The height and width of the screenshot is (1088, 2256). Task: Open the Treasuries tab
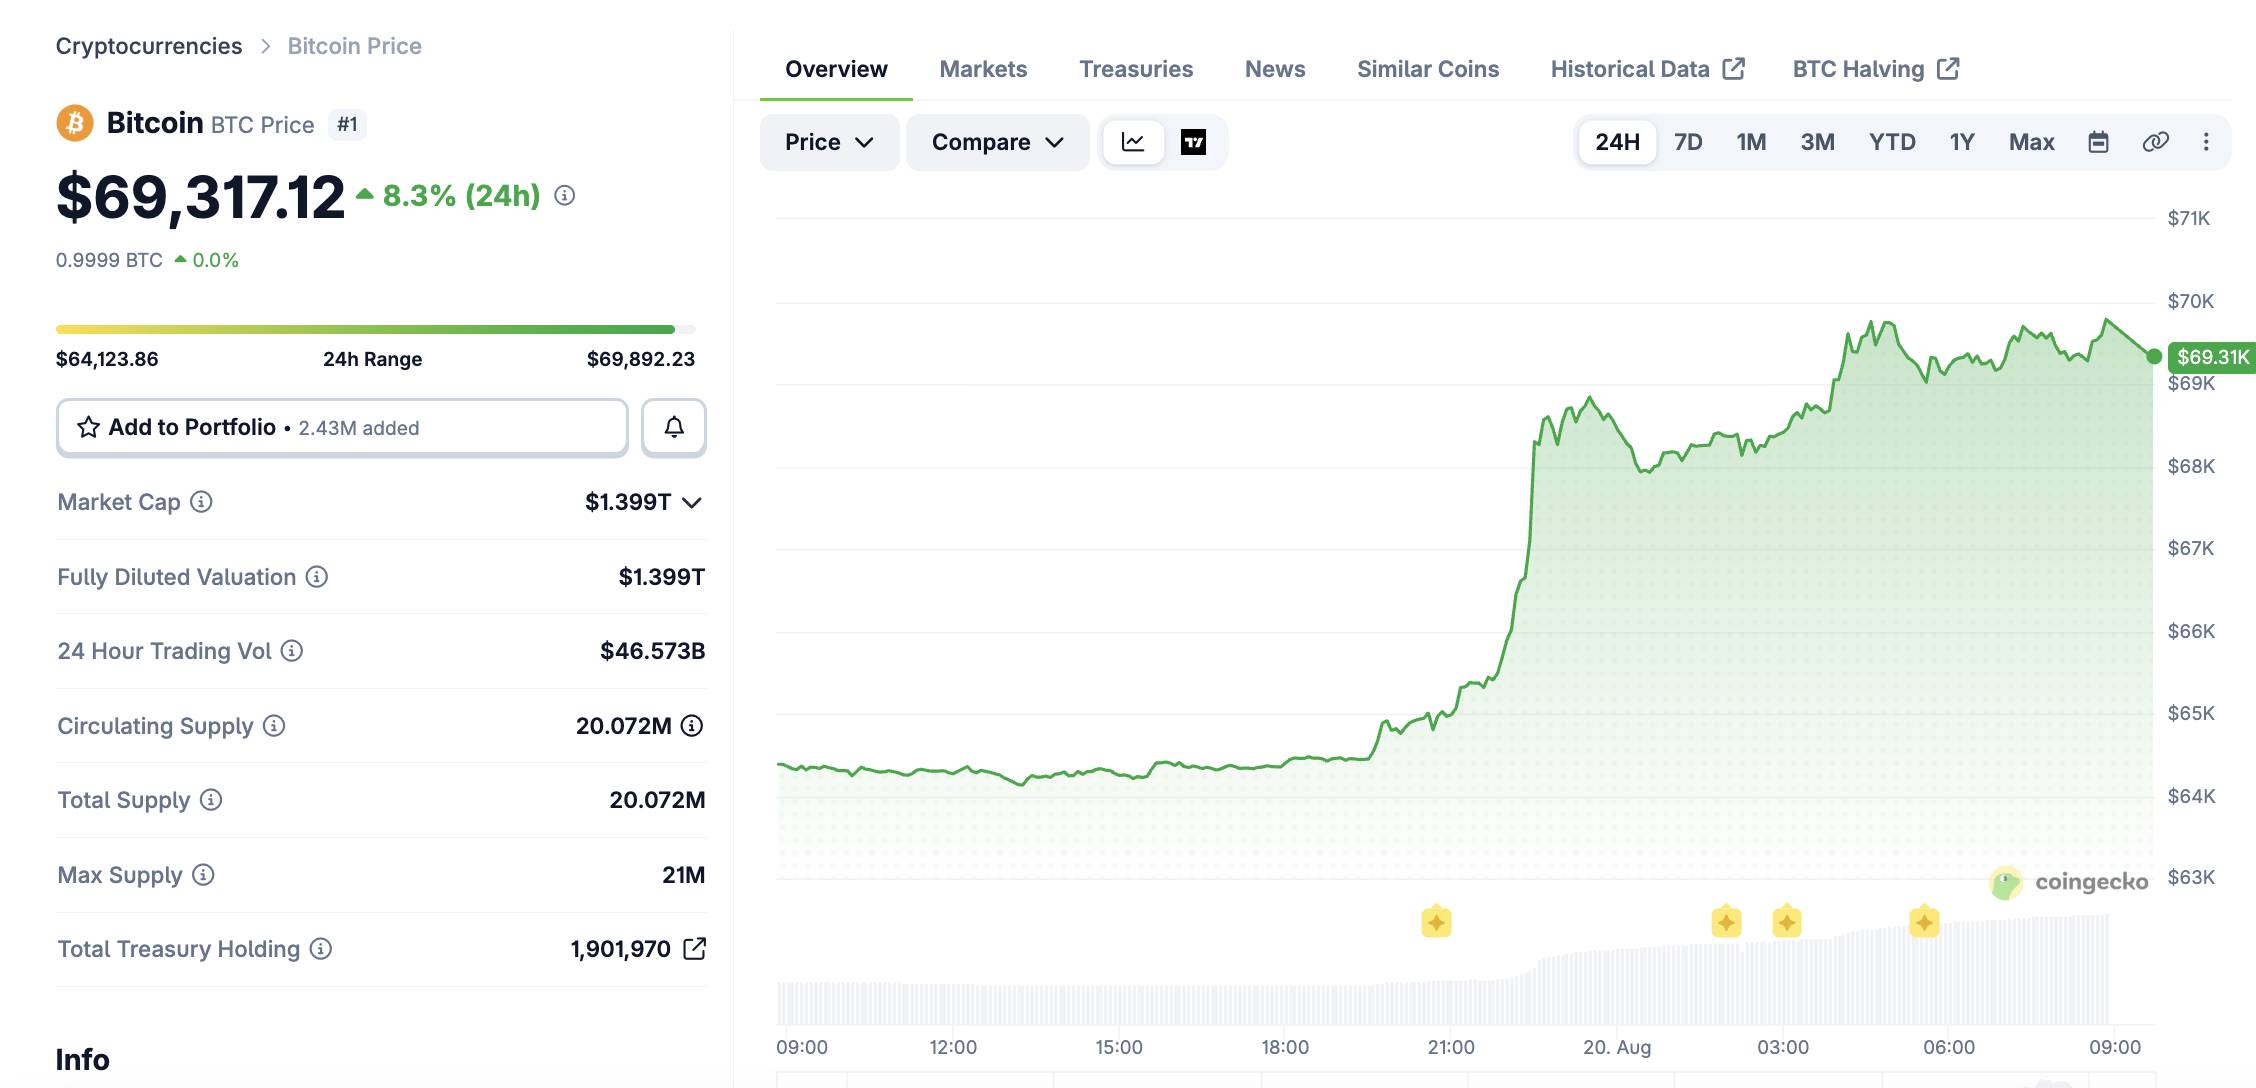click(1136, 69)
